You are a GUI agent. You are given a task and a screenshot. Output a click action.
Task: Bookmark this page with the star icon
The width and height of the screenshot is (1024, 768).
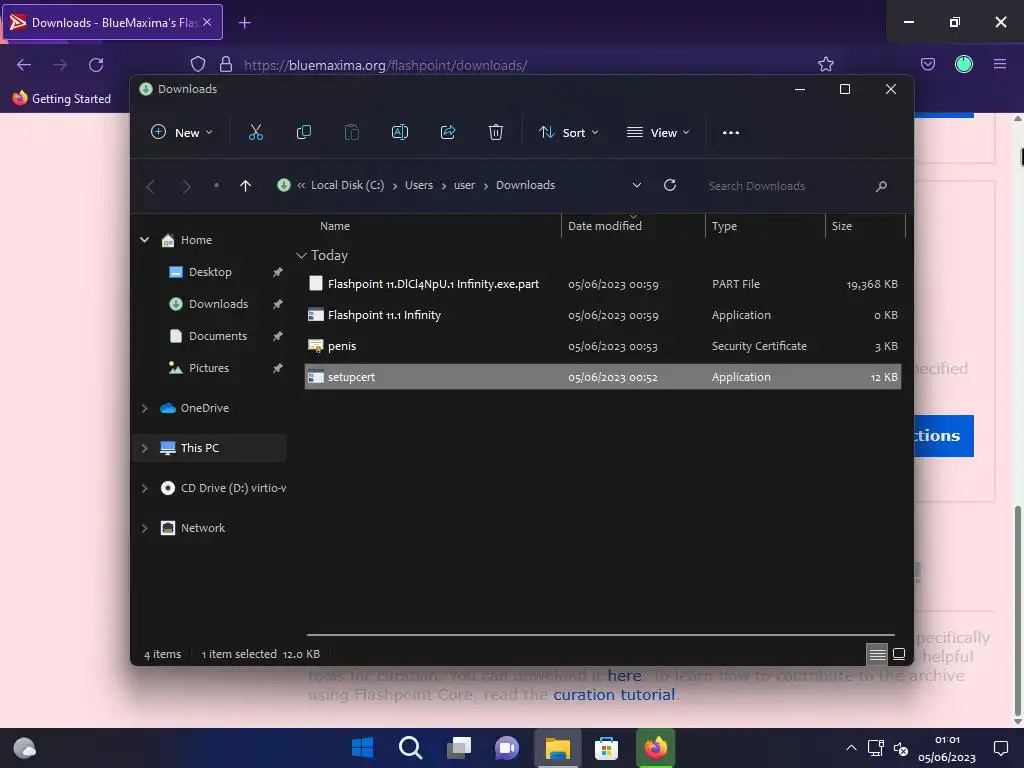(825, 64)
